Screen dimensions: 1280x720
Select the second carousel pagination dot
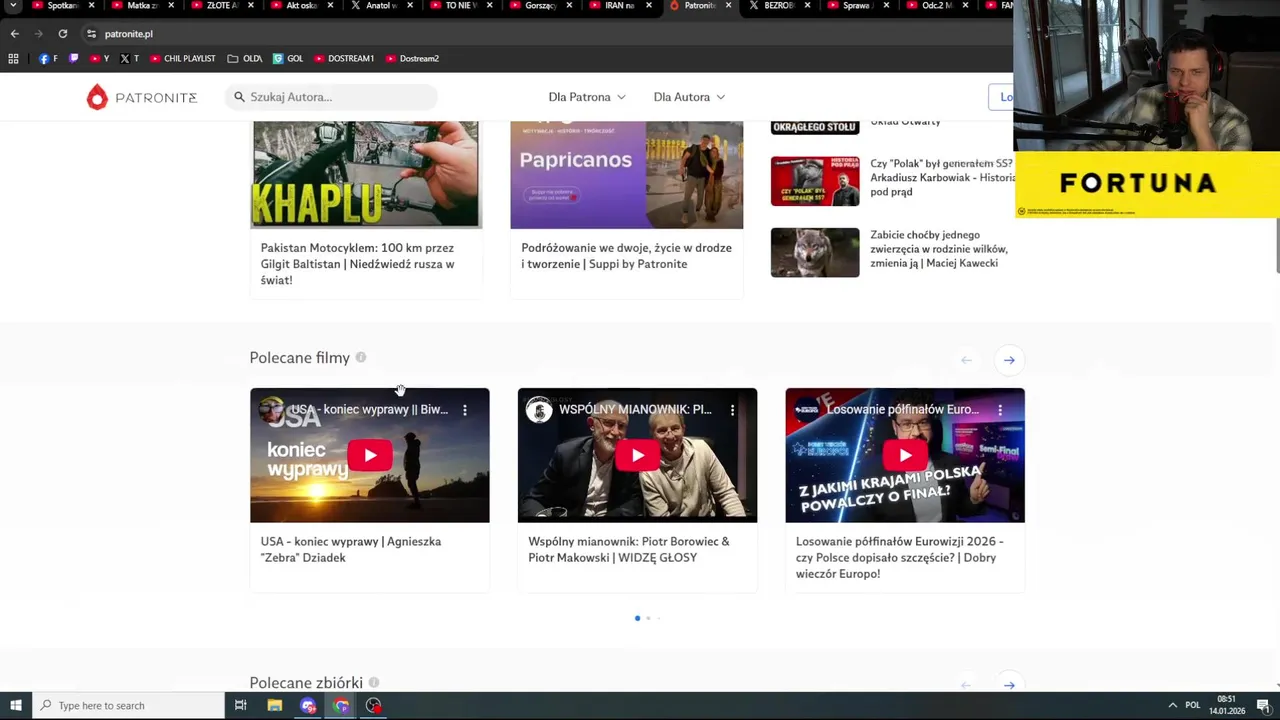click(x=648, y=618)
